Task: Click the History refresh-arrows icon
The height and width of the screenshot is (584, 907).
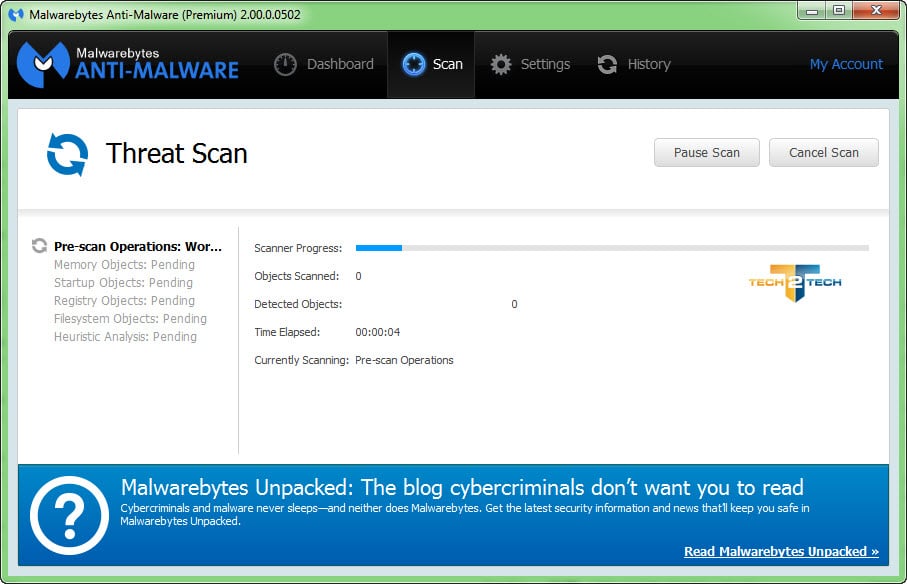Action: pyautogui.click(x=607, y=64)
